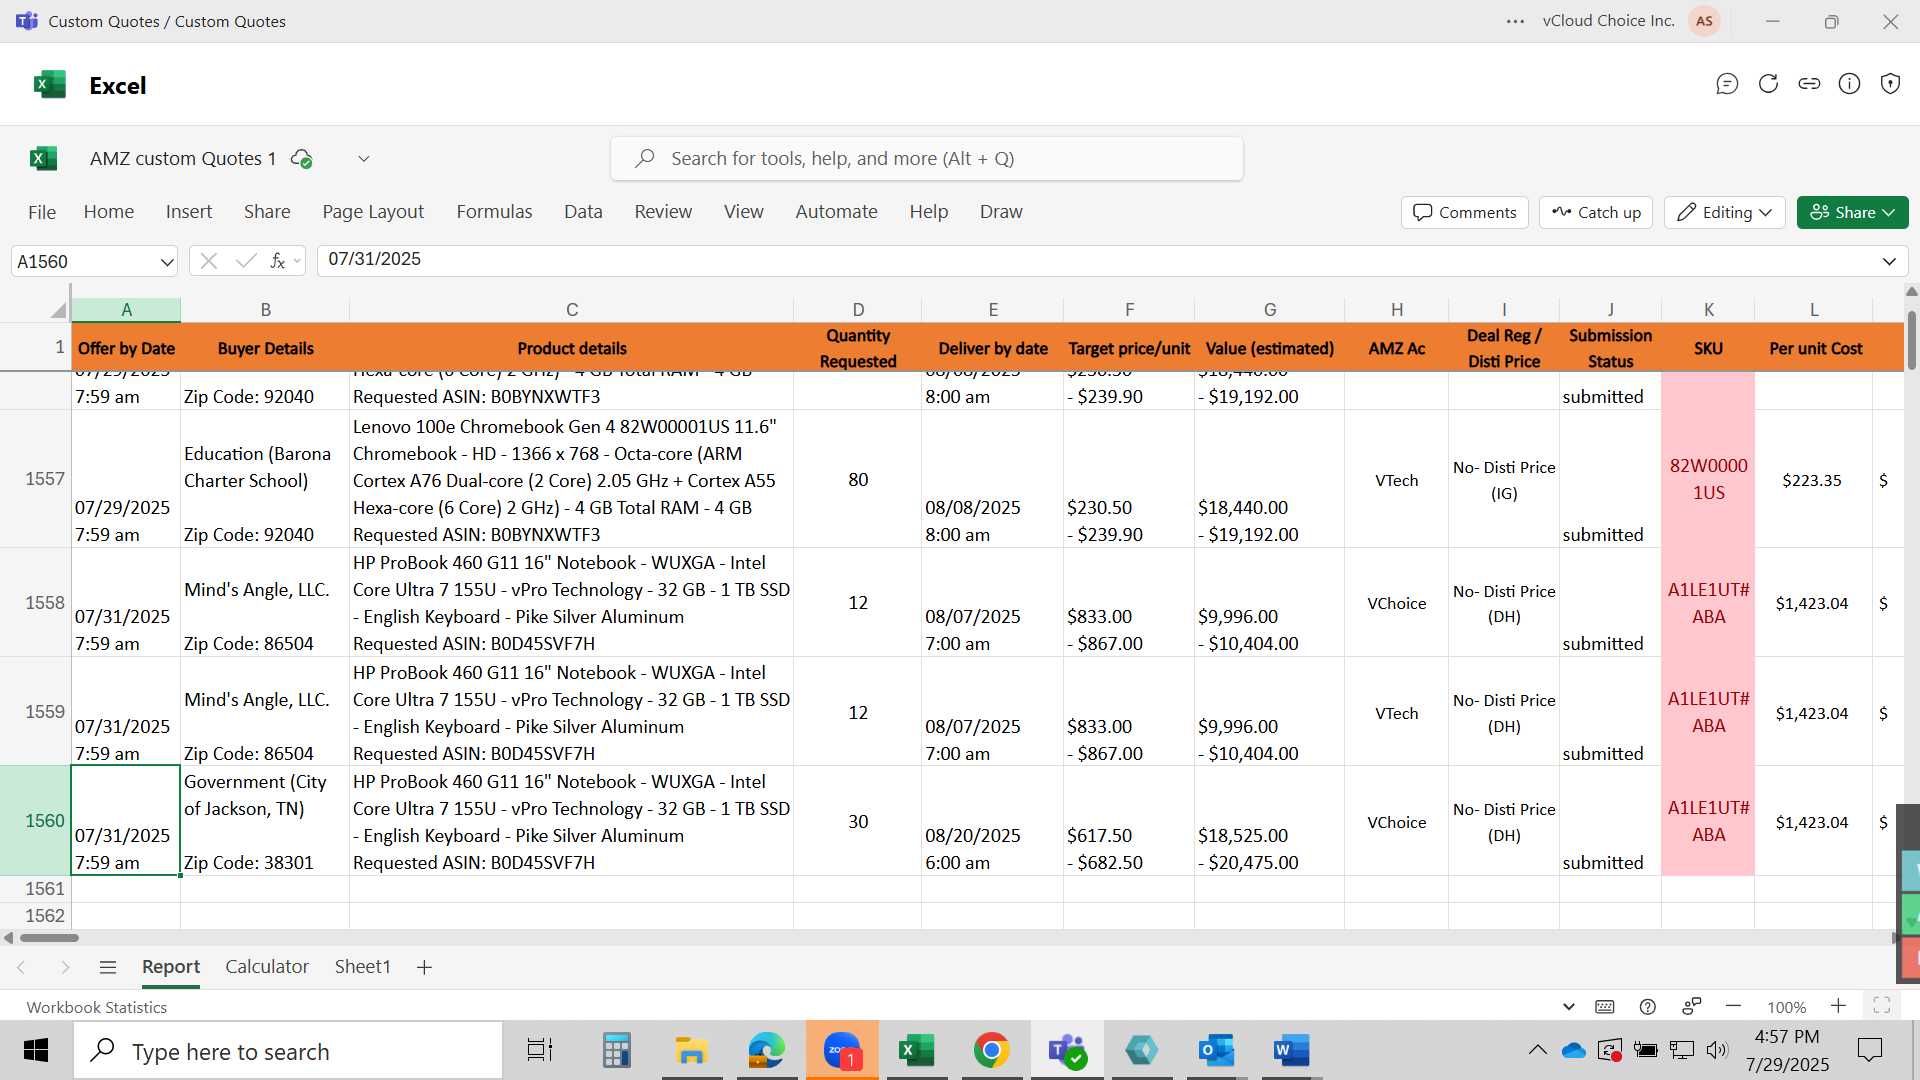Click the reload tab icon
Image resolution: width=1920 pixels, height=1080 pixels.
click(1768, 84)
